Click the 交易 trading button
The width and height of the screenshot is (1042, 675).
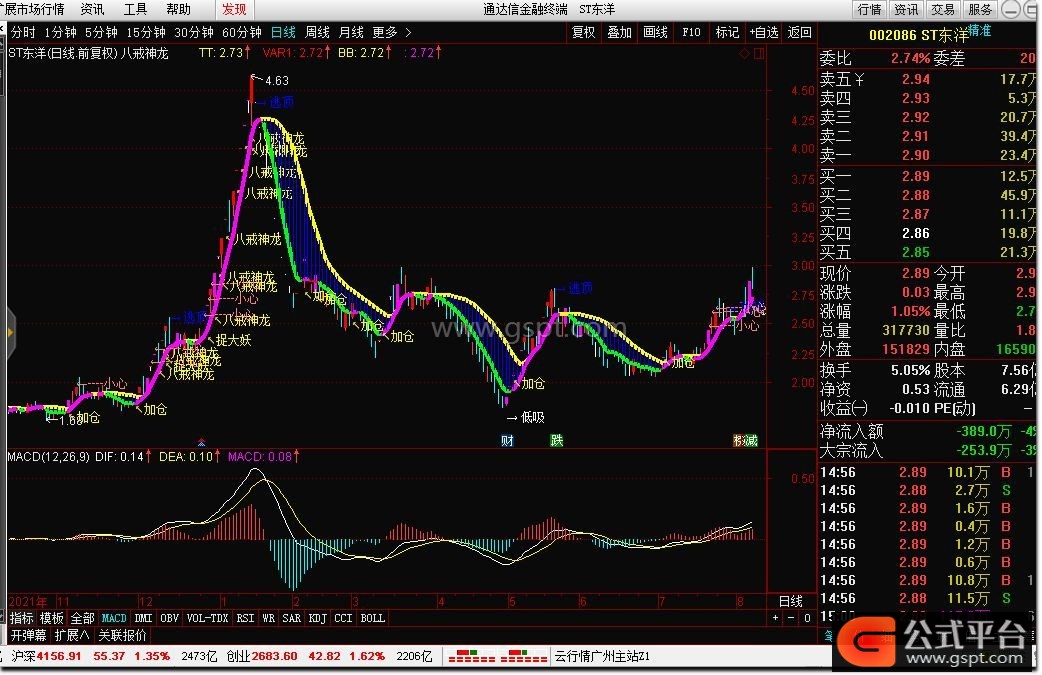942,9
